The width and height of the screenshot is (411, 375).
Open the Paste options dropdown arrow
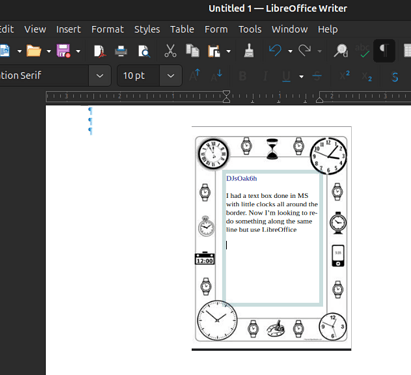(228, 51)
